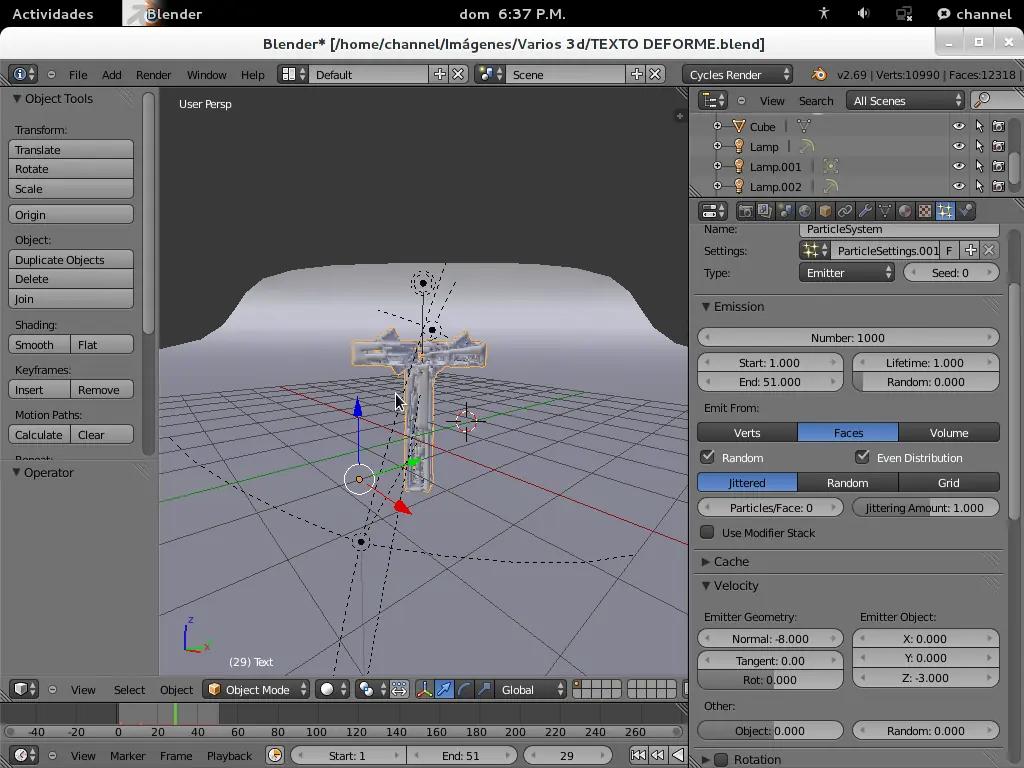Screen dimensions: 1024x768
Task: Open the Modifiers tab (wrench icon)
Action: [865, 211]
